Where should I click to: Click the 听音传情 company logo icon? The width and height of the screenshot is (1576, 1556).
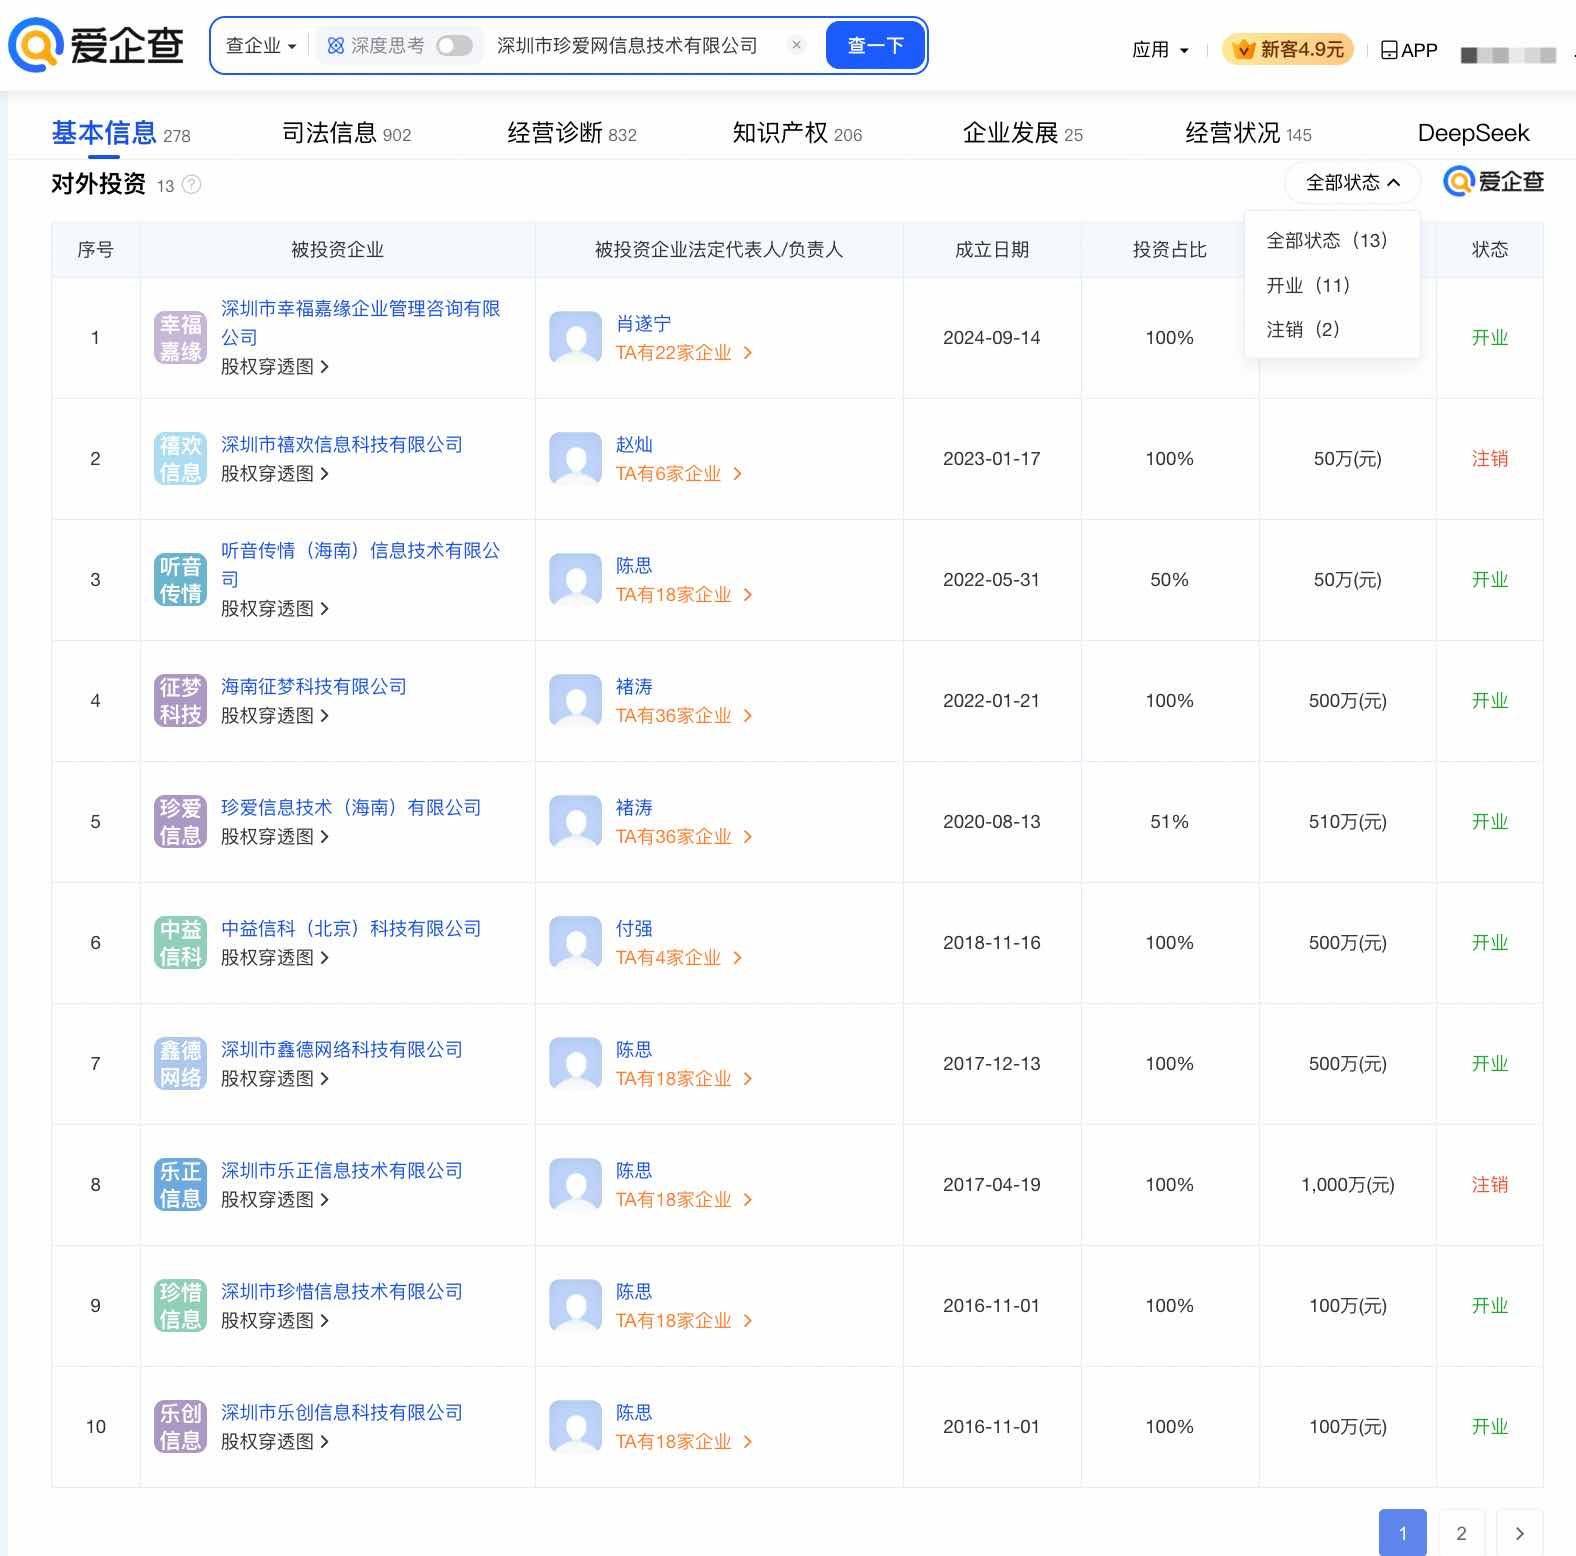click(180, 580)
